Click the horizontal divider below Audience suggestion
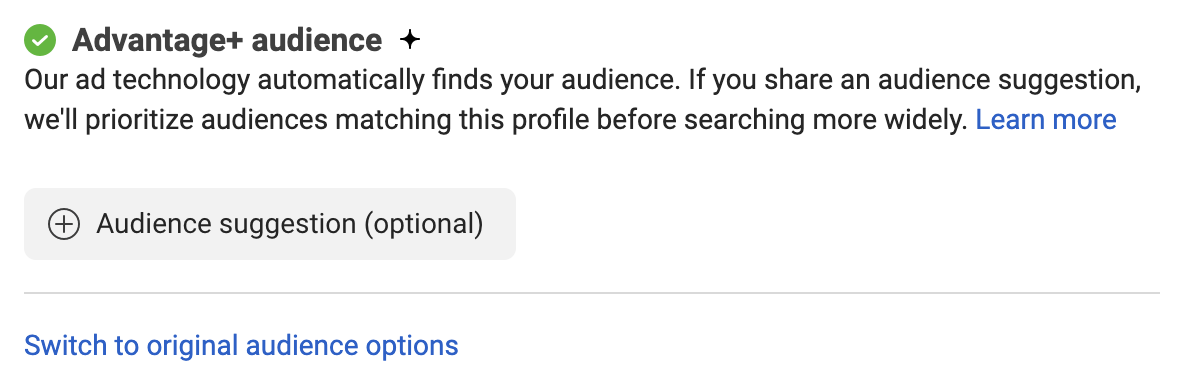Image resolution: width=1188 pixels, height=382 pixels. [x=592, y=293]
